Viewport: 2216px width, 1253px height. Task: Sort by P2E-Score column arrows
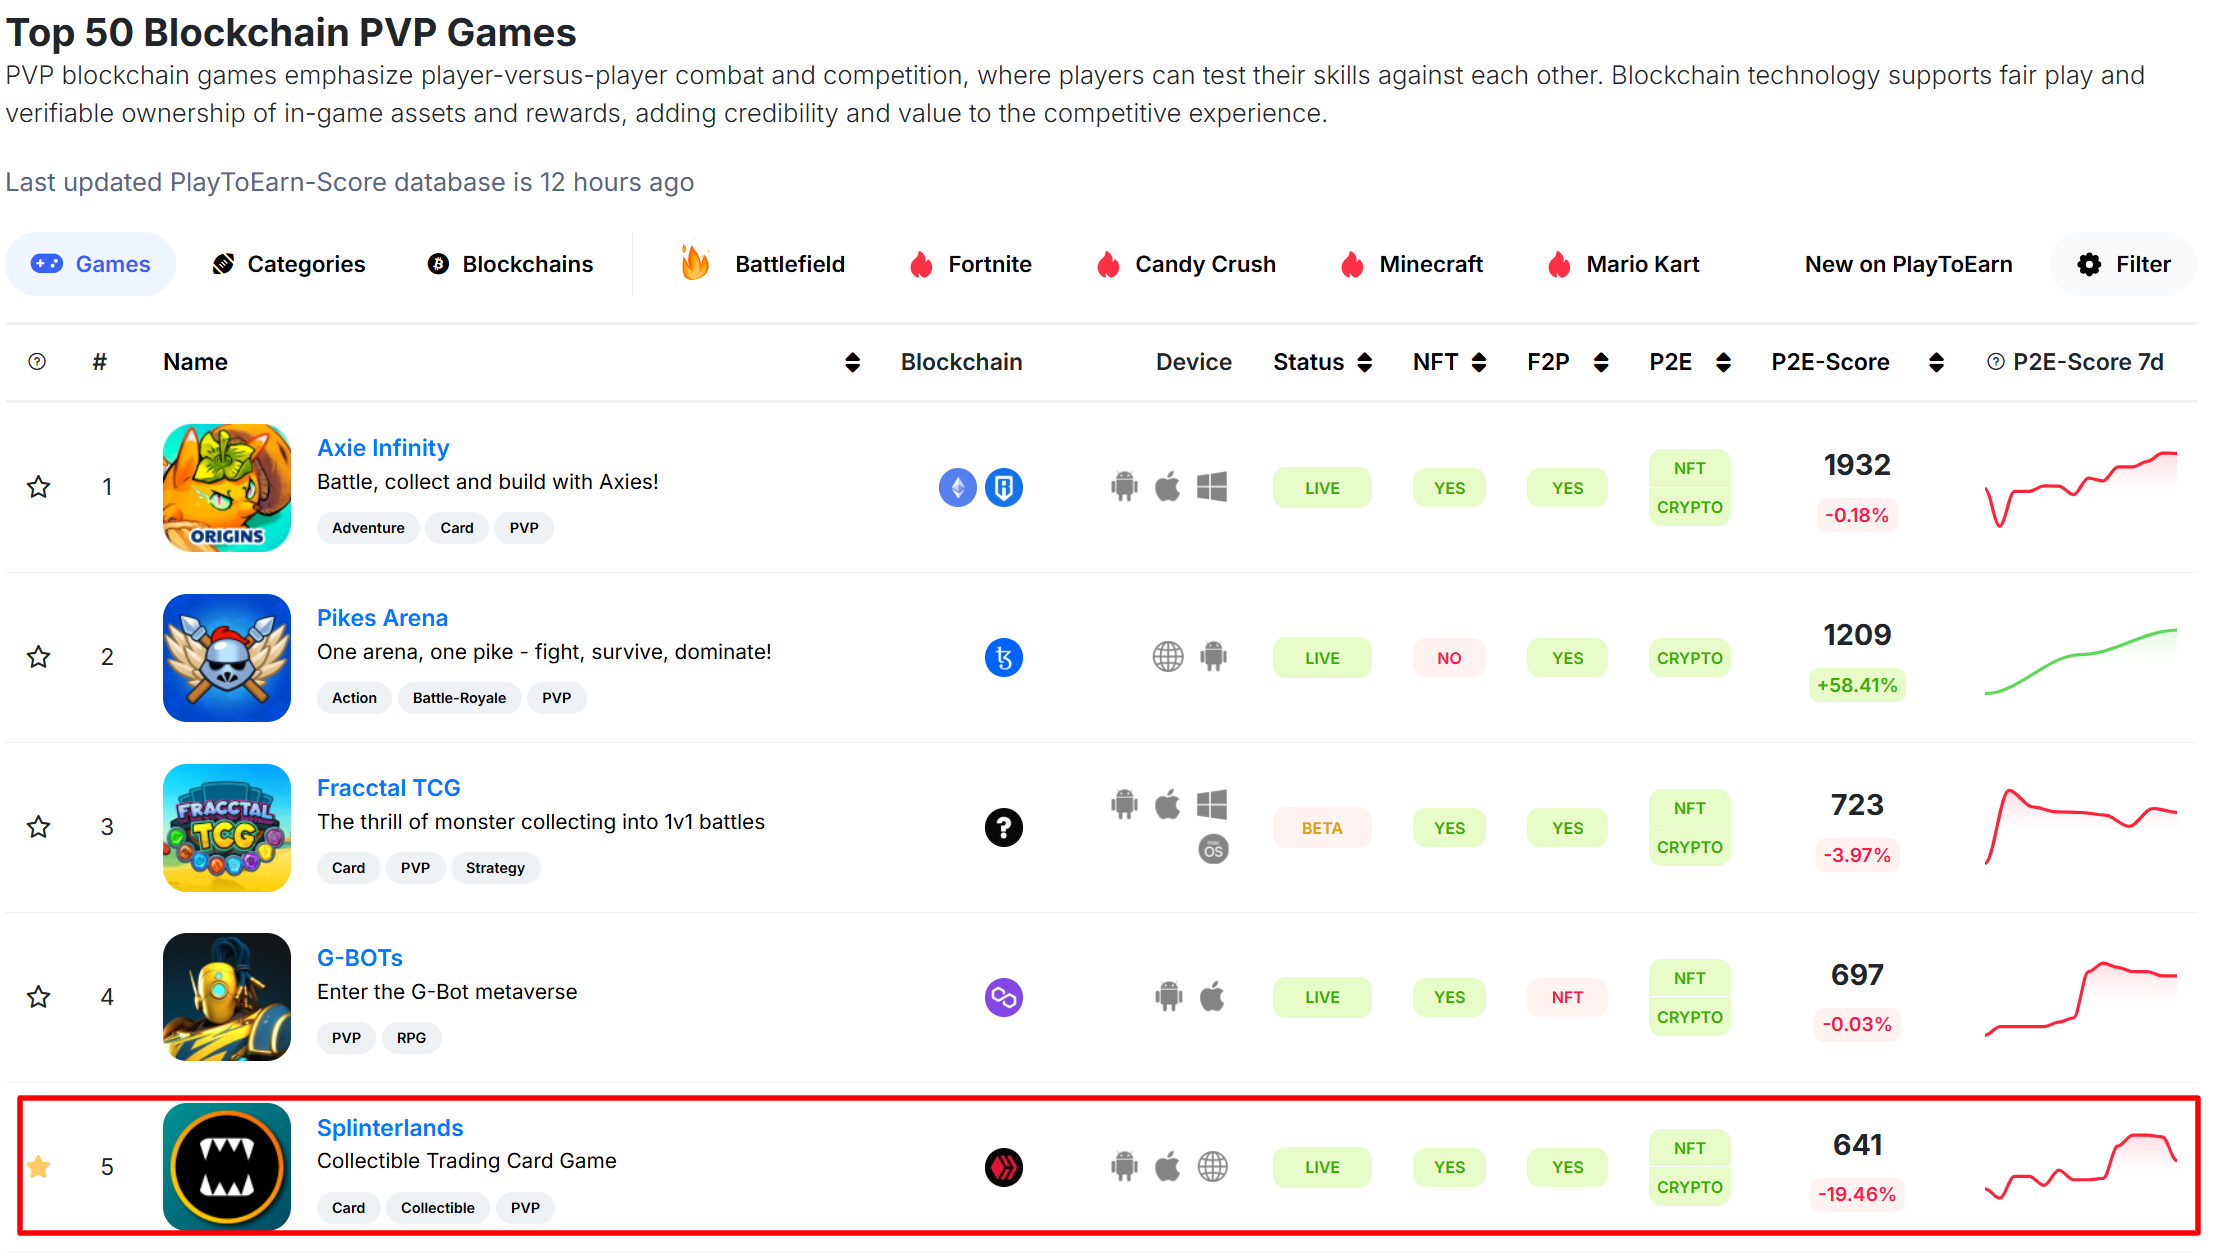(x=1936, y=362)
